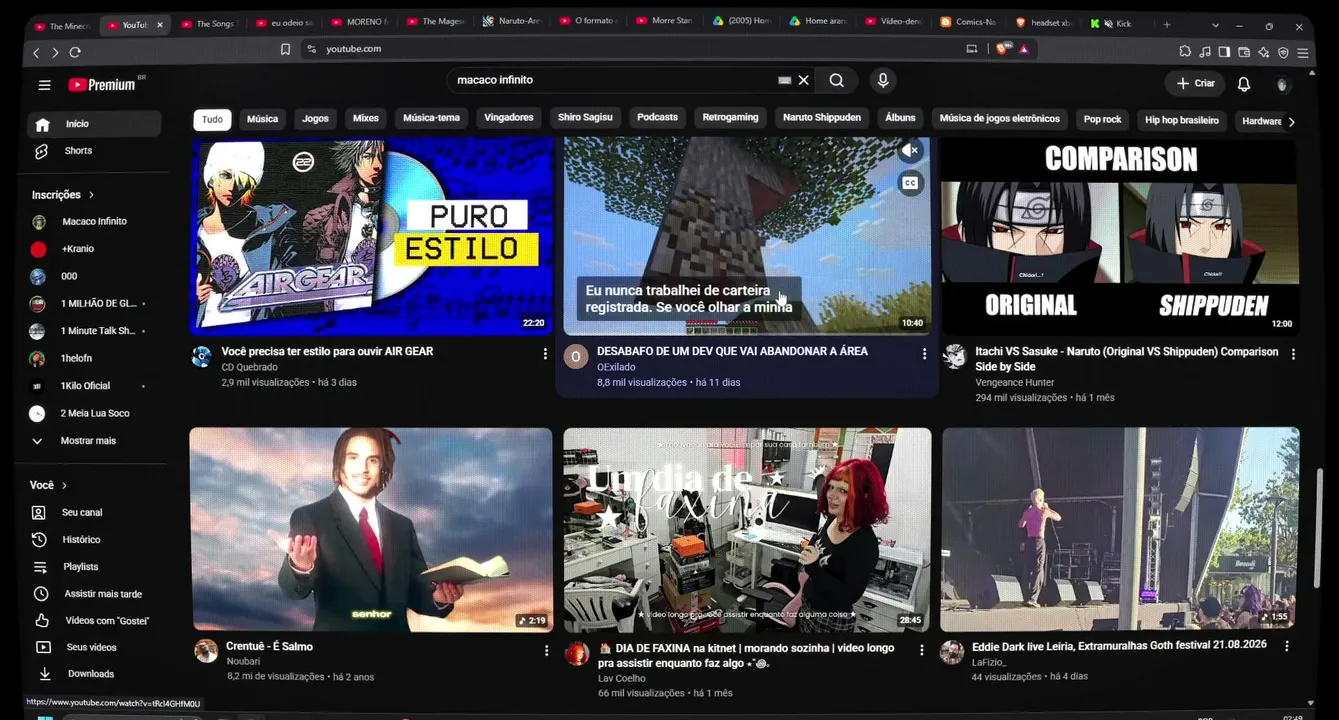Click the Criar button

point(1195,84)
